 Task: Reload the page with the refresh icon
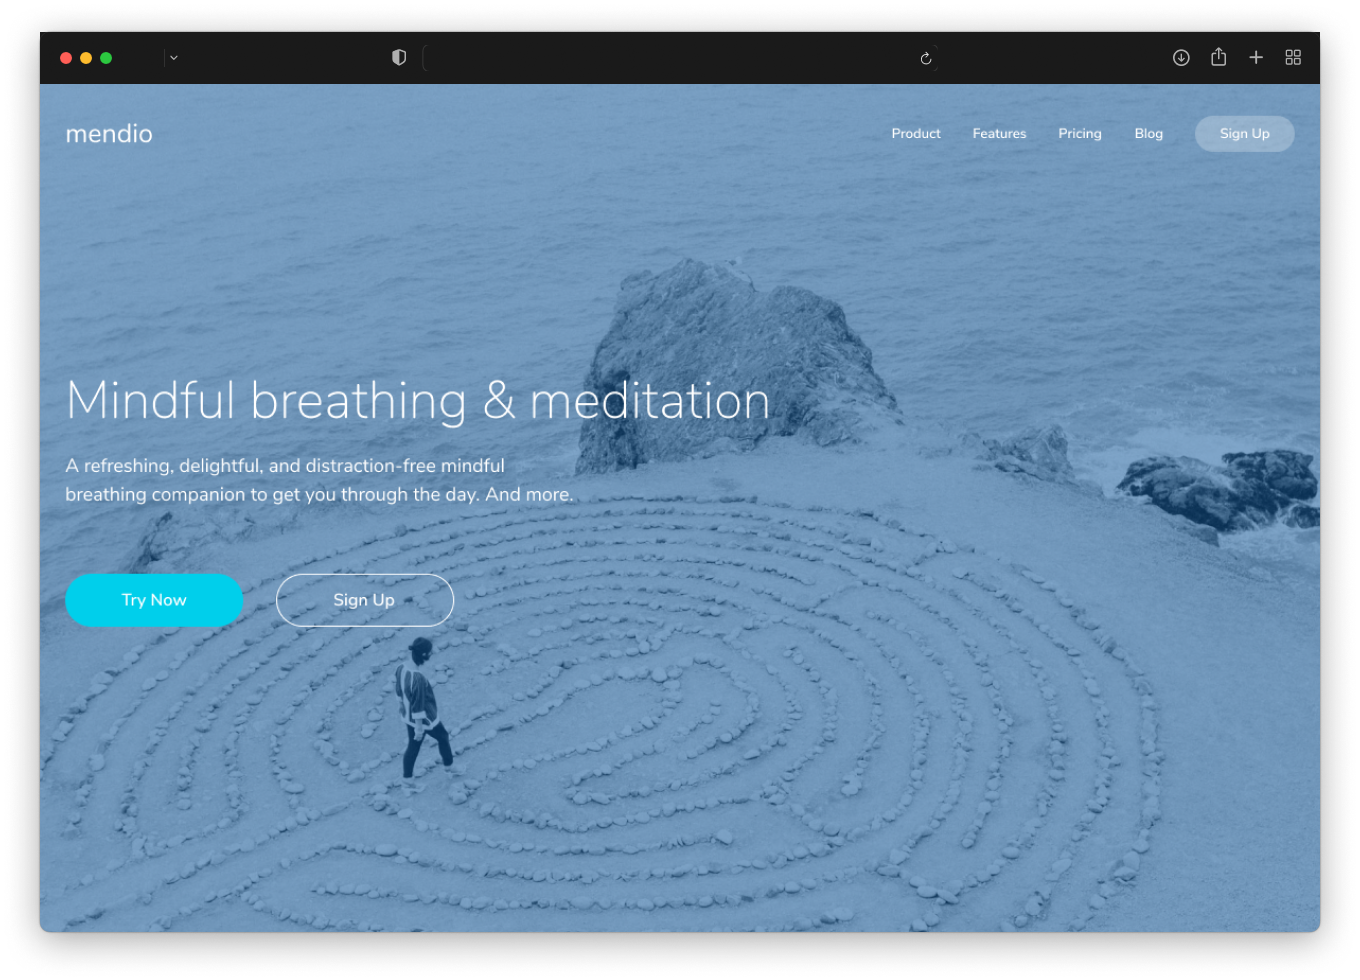926,58
